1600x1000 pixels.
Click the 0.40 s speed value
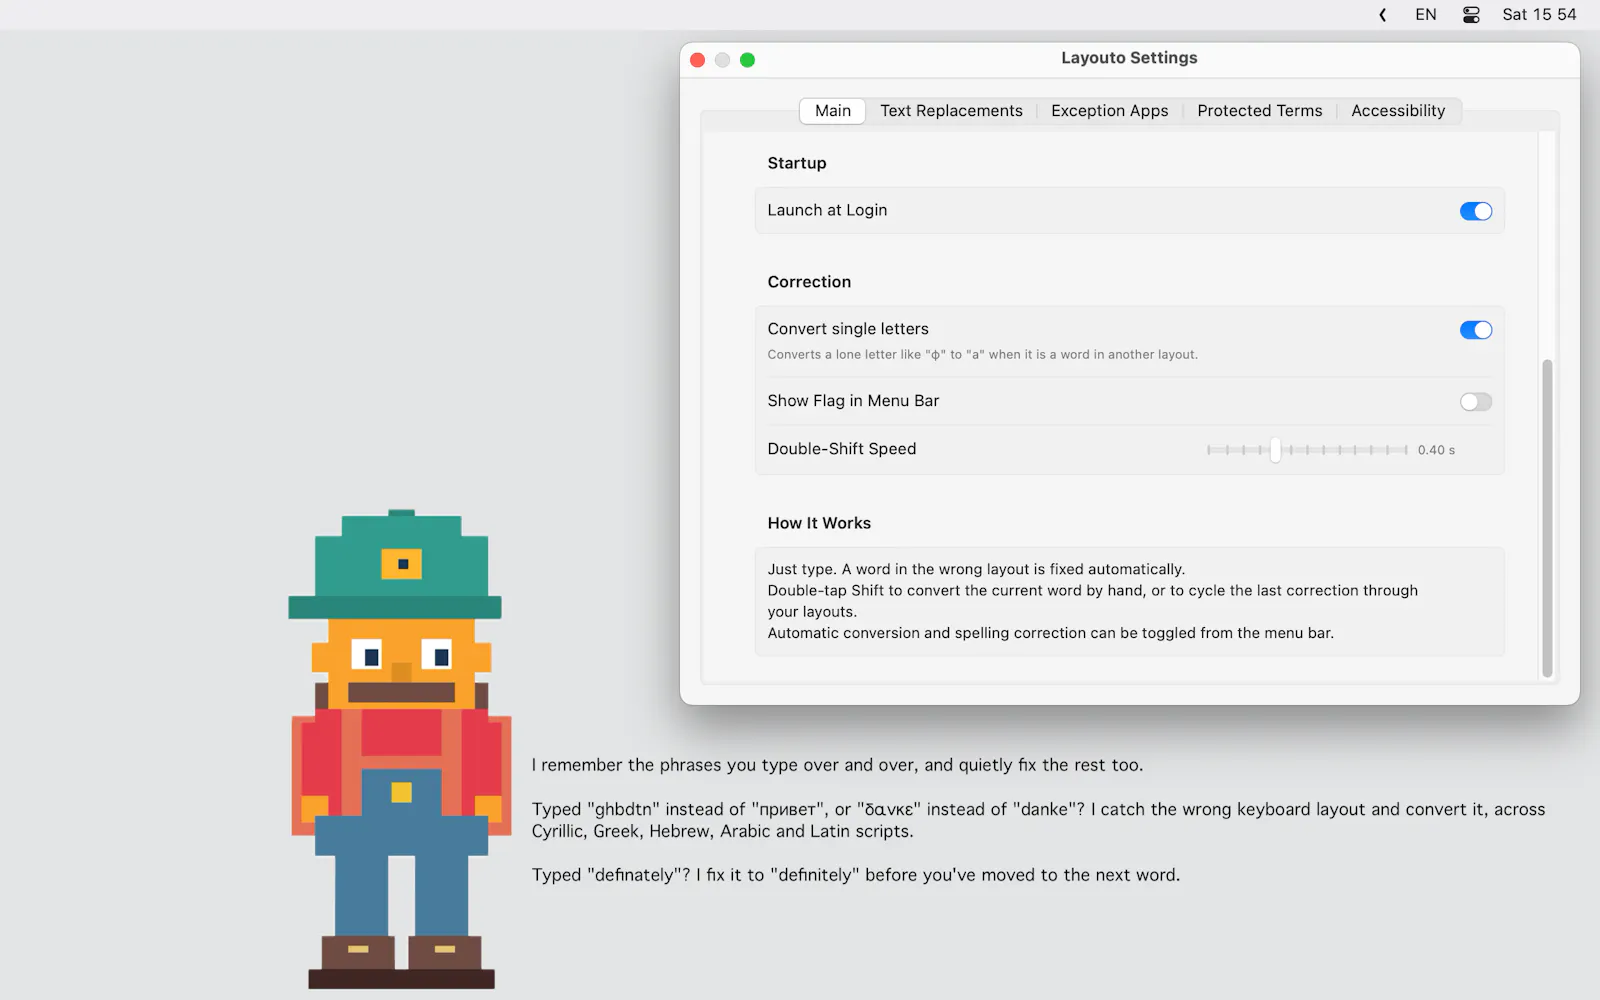1436,450
